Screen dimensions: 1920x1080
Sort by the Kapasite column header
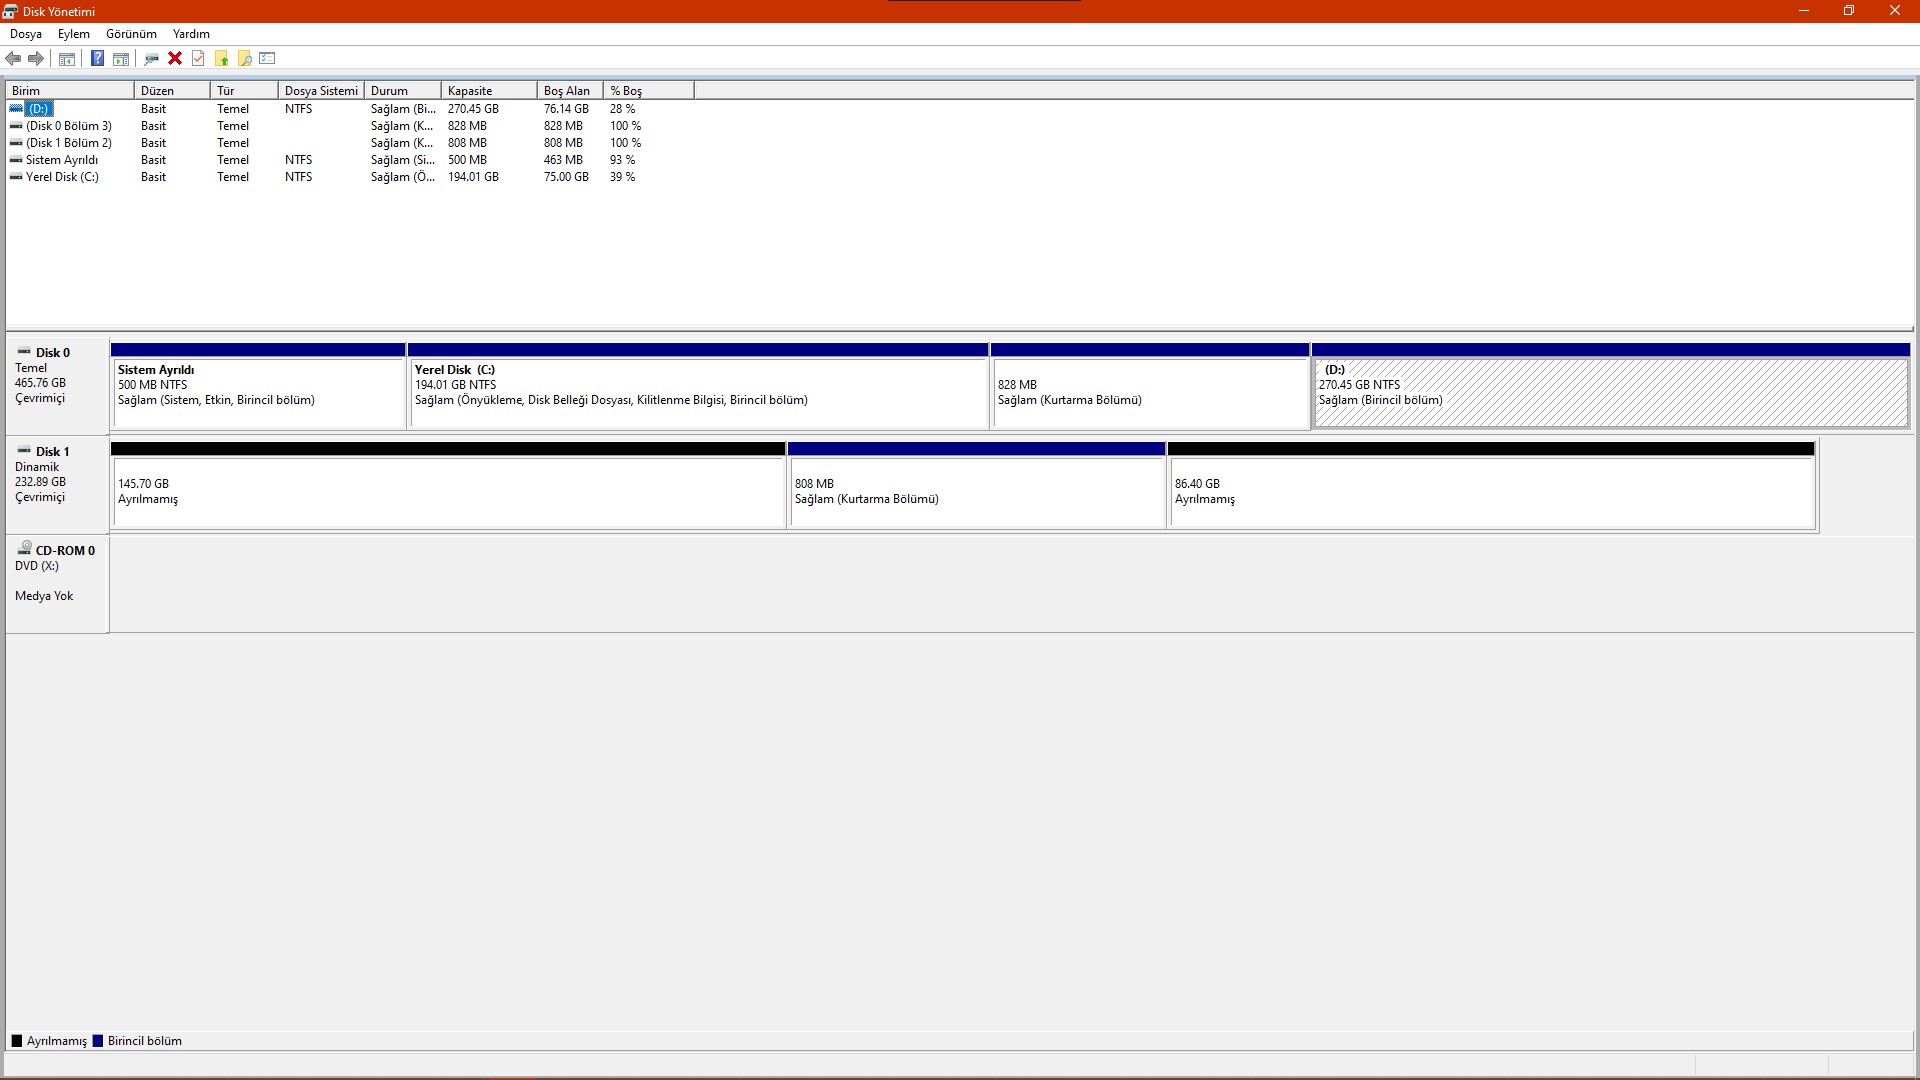click(489, 90)
